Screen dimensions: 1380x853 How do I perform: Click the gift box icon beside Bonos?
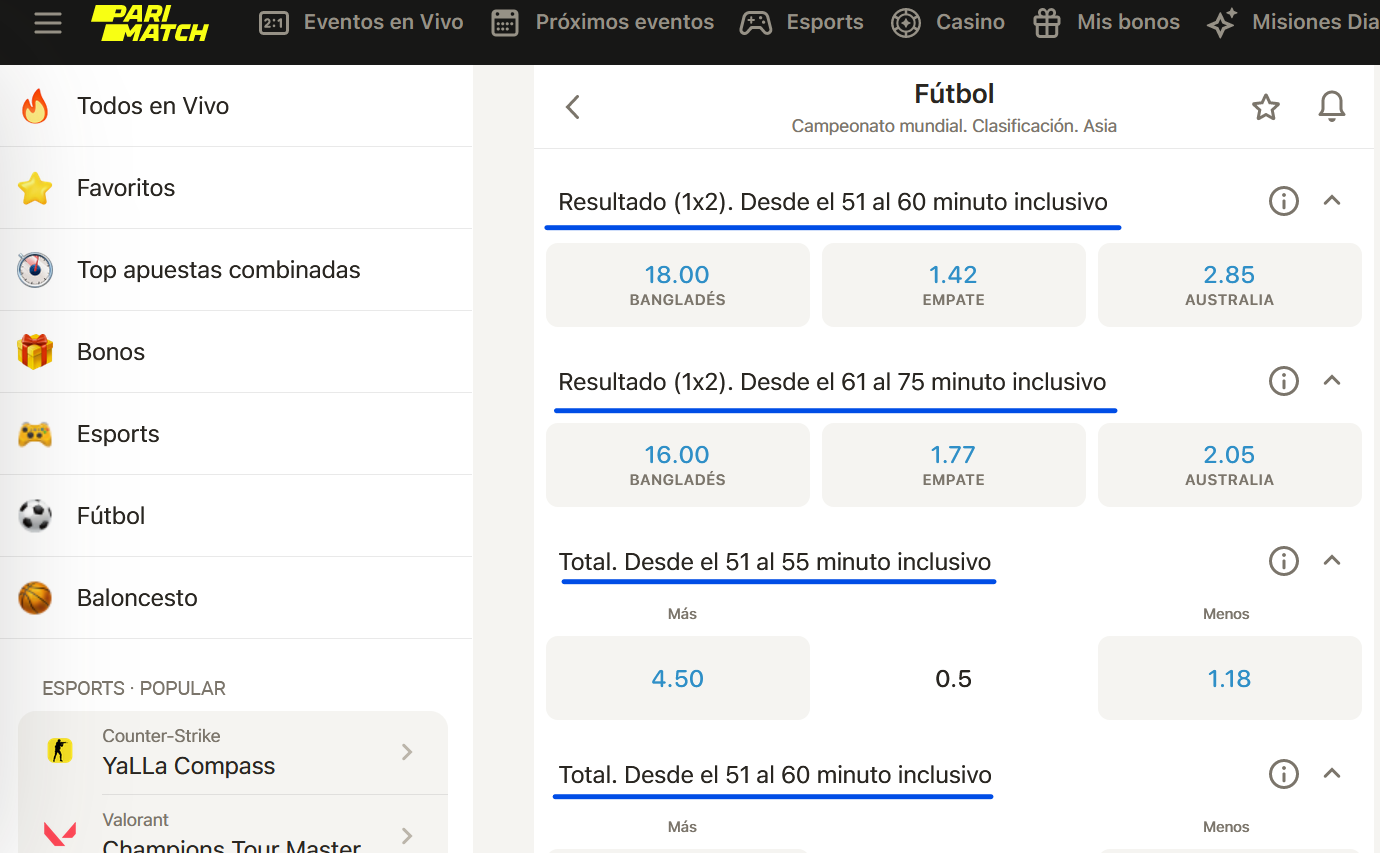(35, 352)
